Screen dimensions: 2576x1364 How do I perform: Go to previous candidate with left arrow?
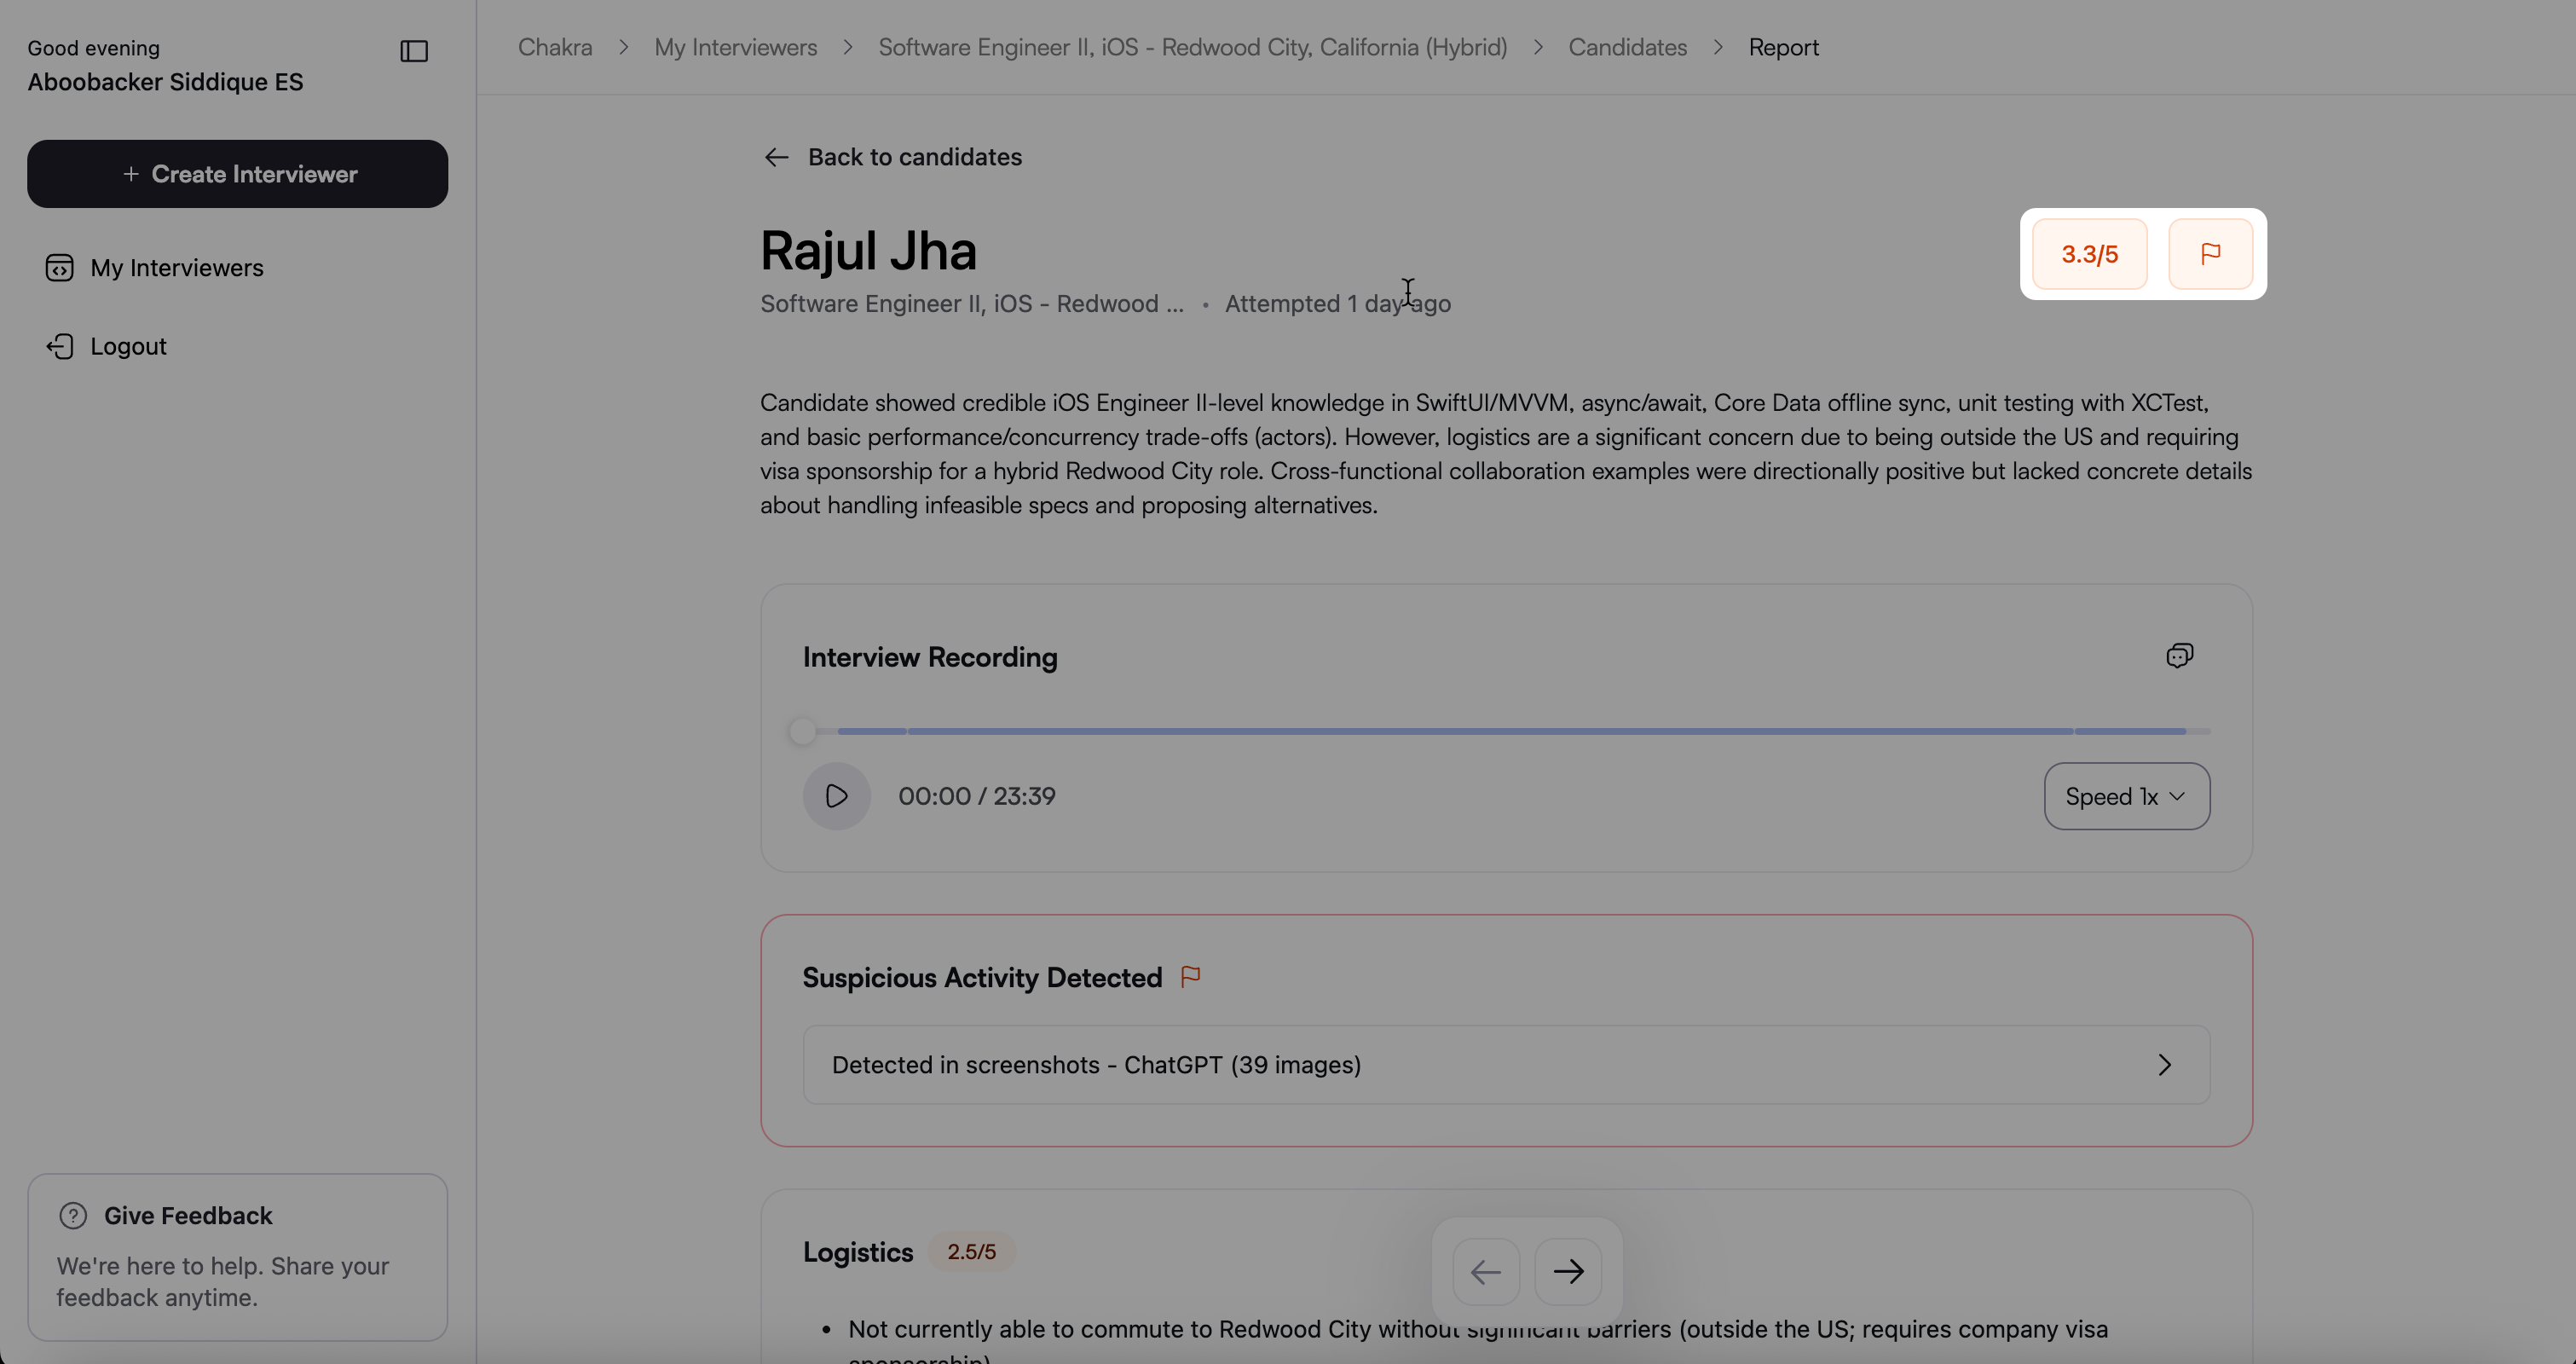pyautogui.click(x=1486, y=1271)
